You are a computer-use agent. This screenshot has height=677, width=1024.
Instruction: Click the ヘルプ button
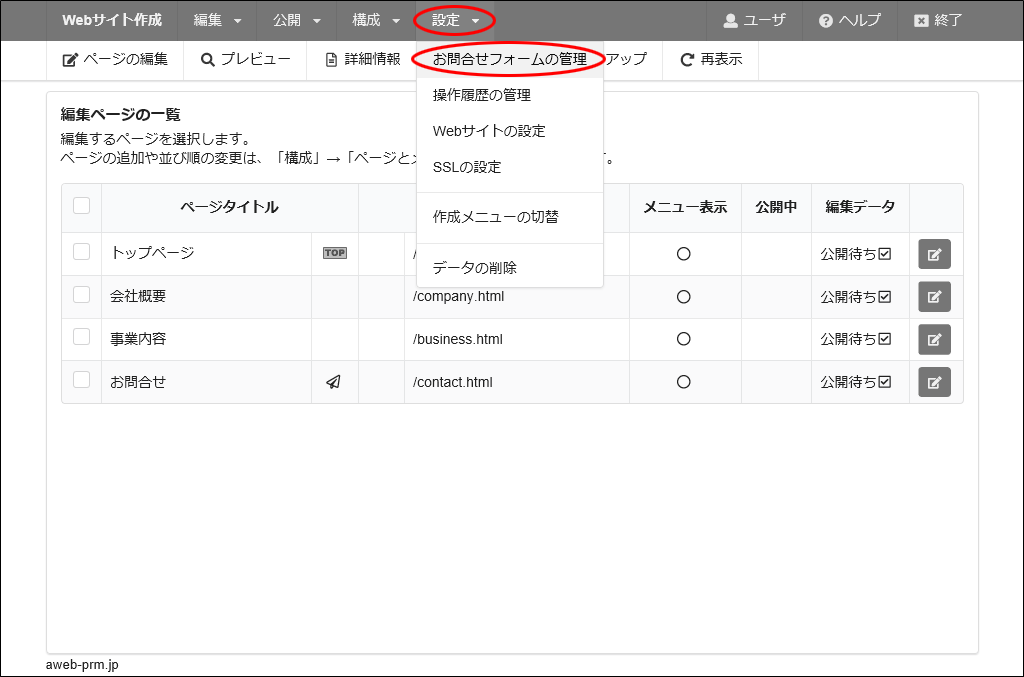(849, 20)
